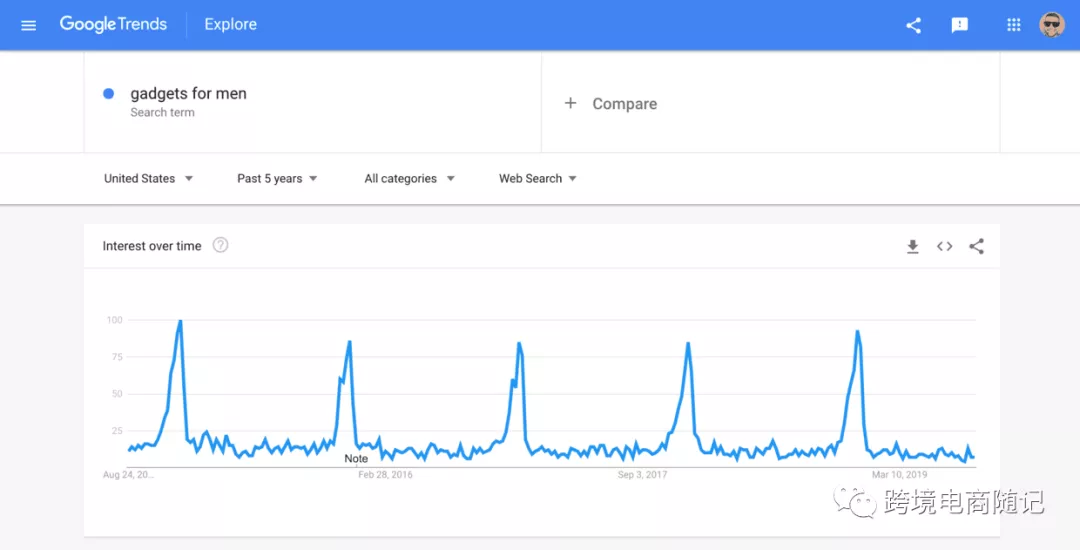Open the Past 5 years dropdown
1080x550 pixels.
tap(277, 178)
